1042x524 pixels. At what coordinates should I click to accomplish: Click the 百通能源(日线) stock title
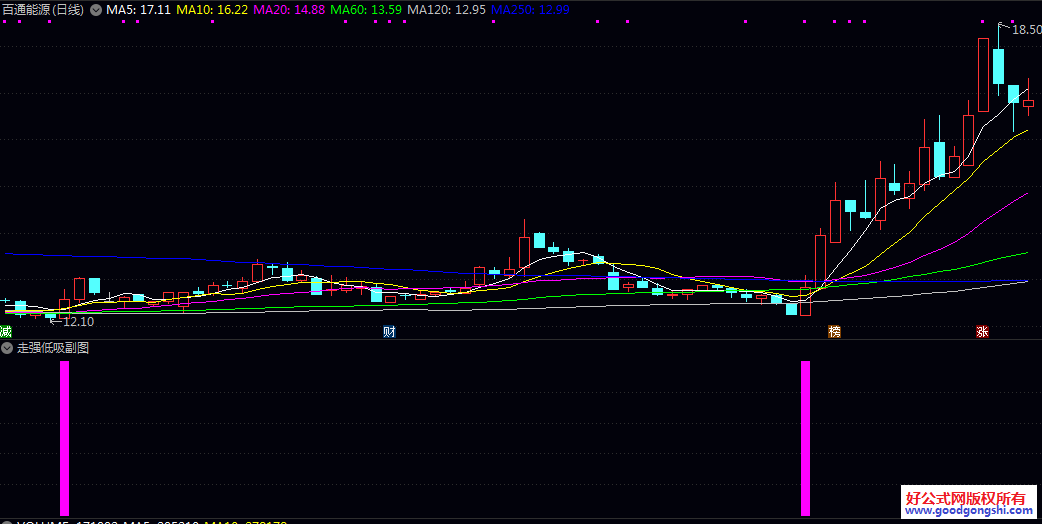click(x=42, y=9)
